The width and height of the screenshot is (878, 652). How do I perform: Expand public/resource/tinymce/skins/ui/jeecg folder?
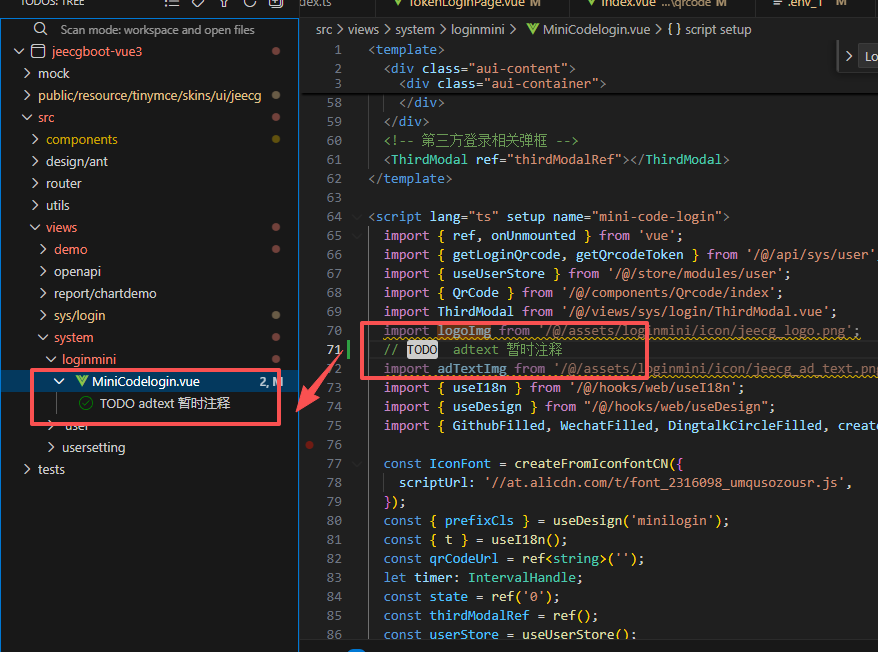150,96
